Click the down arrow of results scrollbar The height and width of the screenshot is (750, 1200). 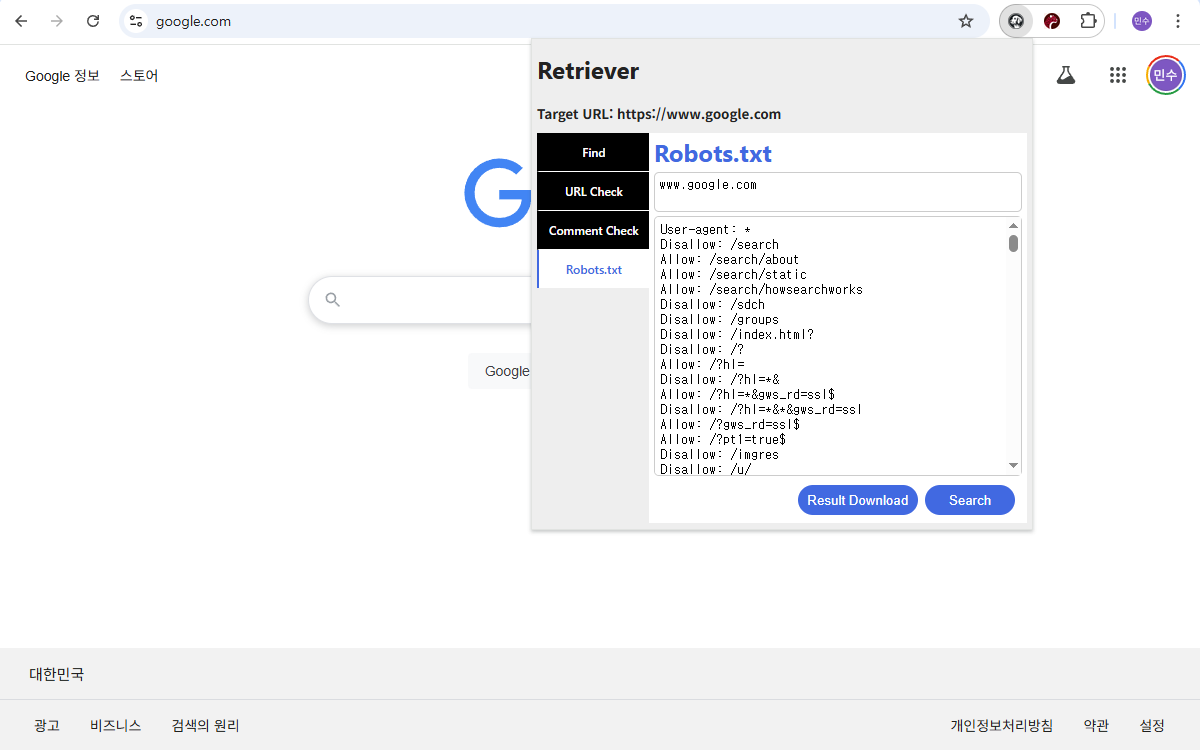click(1013, 465)
